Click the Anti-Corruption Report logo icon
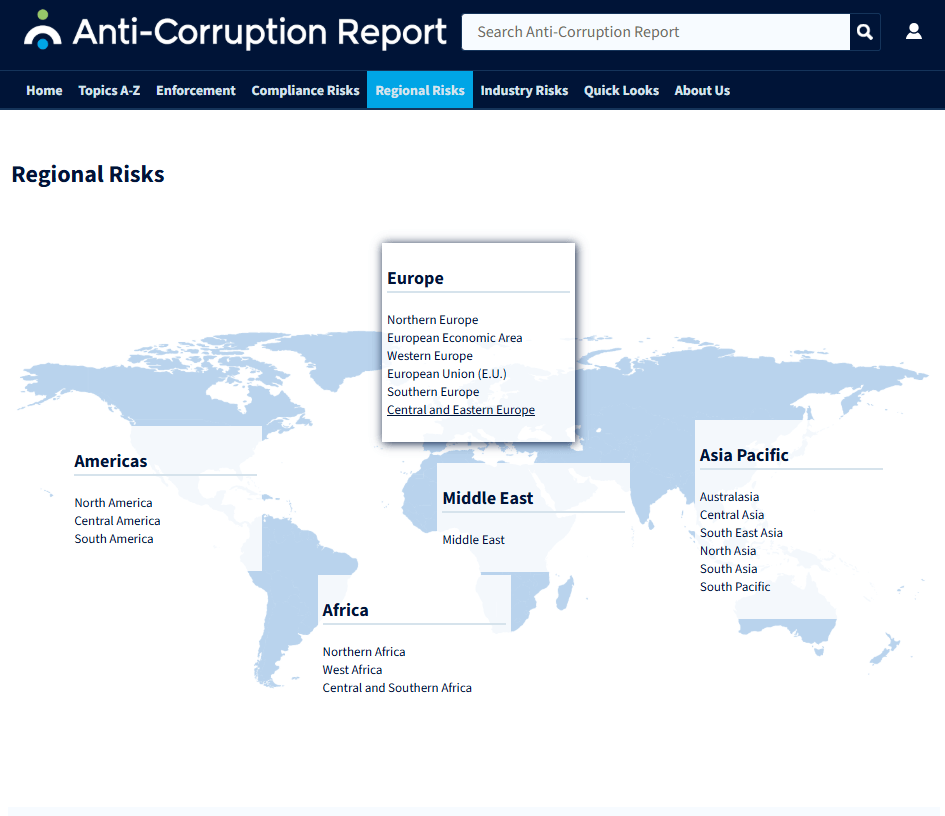The height and width of the screenshot is (816, 945). tap(42, 30)
